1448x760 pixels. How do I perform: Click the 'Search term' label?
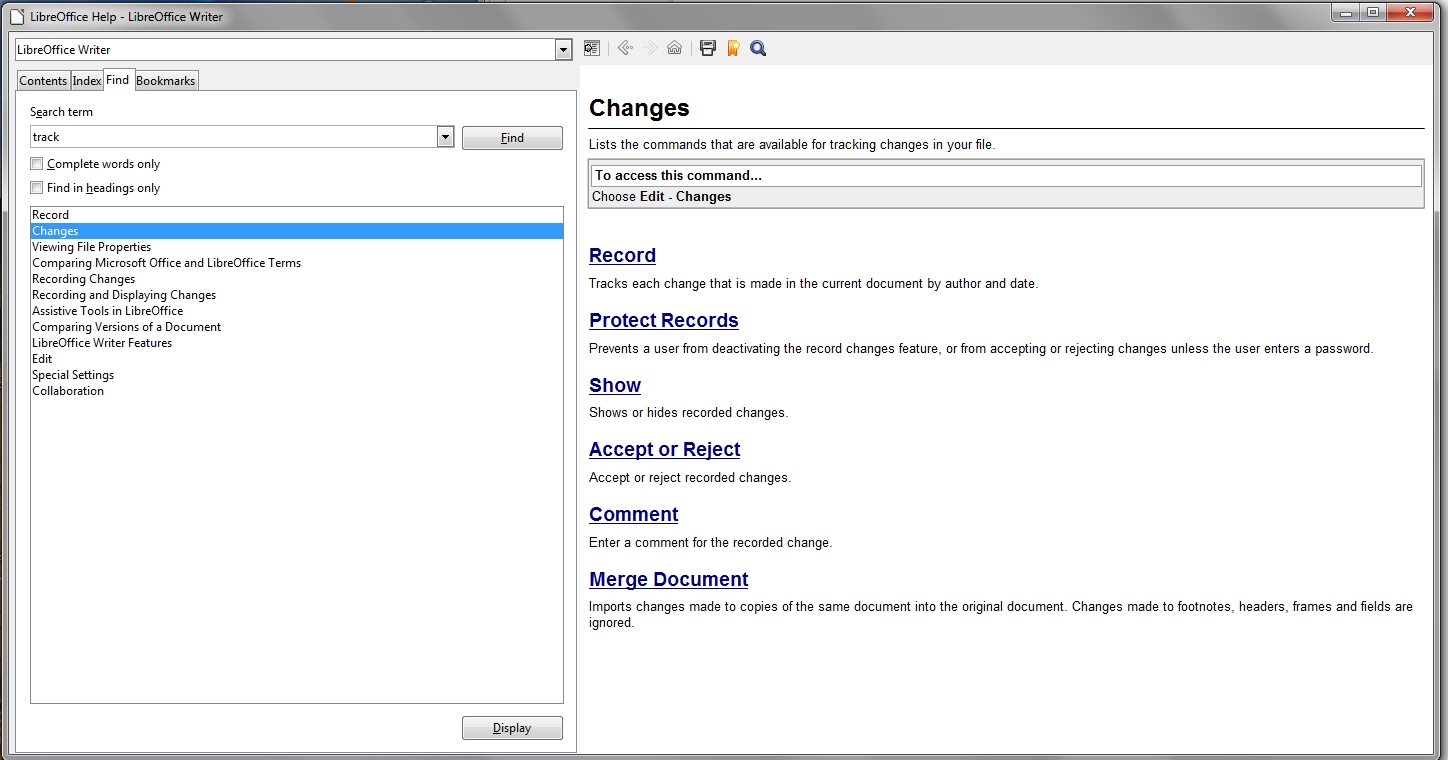[x=61, y=112]
